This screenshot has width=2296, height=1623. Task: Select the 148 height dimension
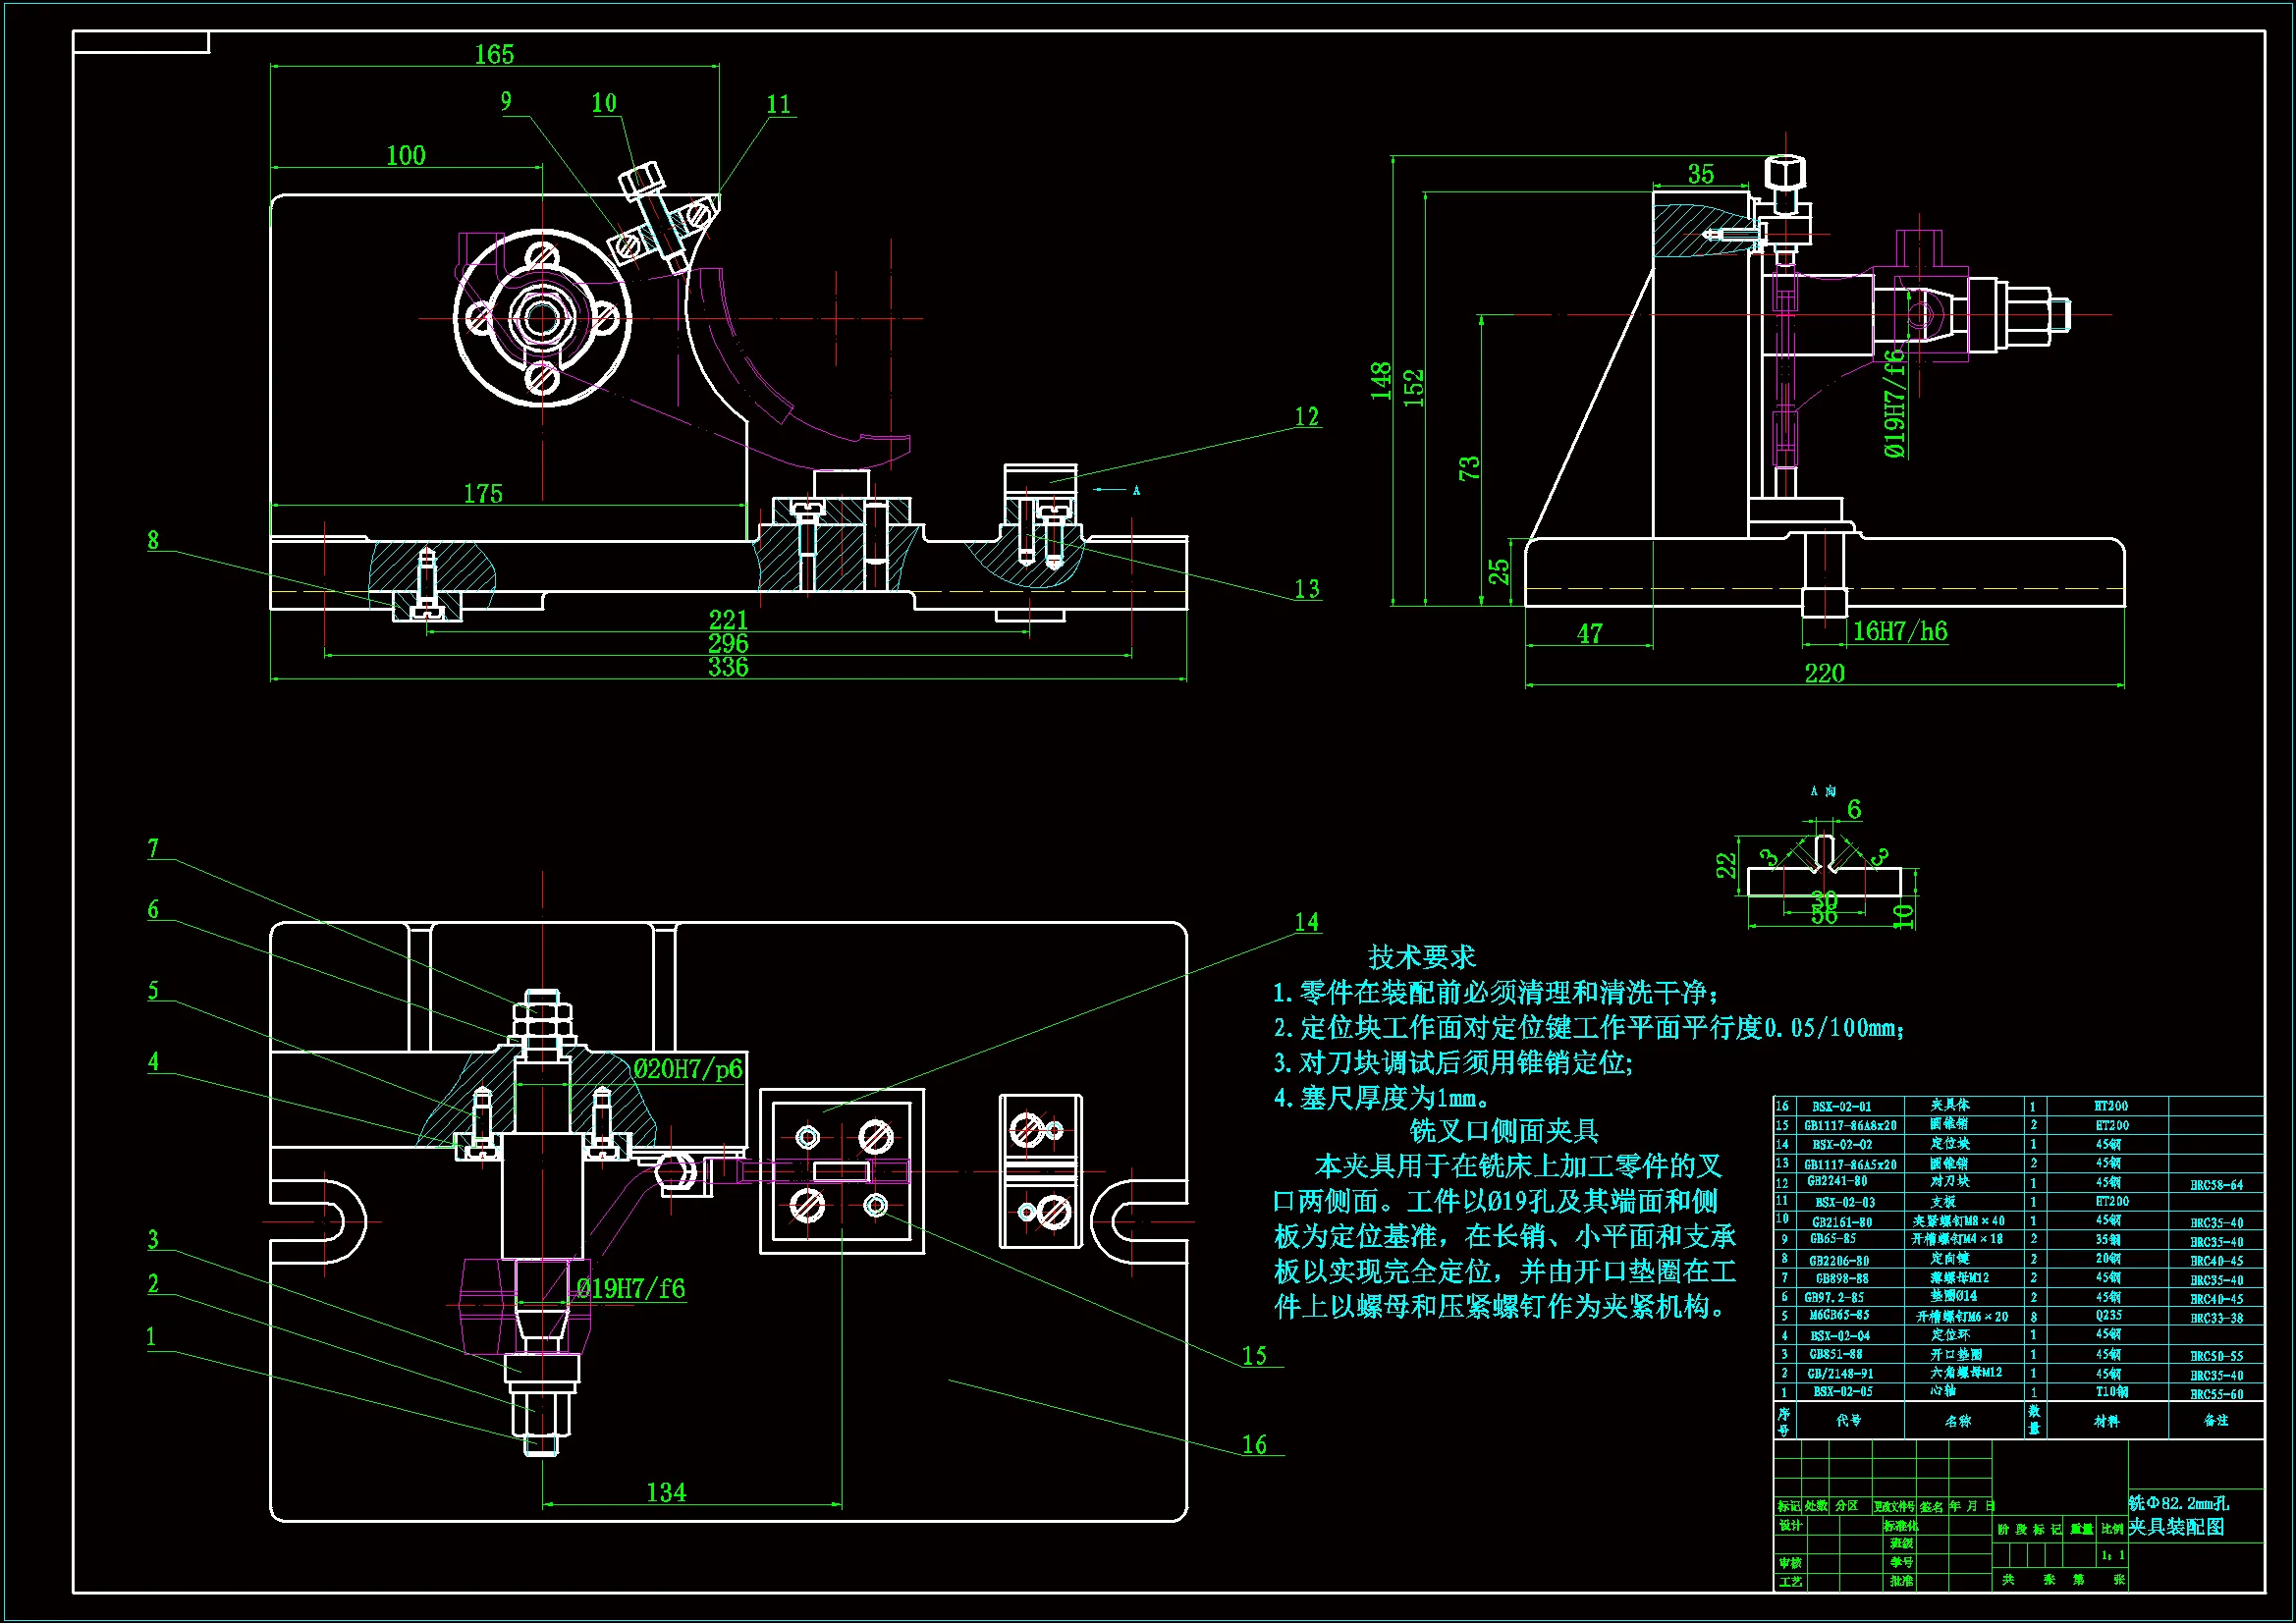tap(1381, 381)
